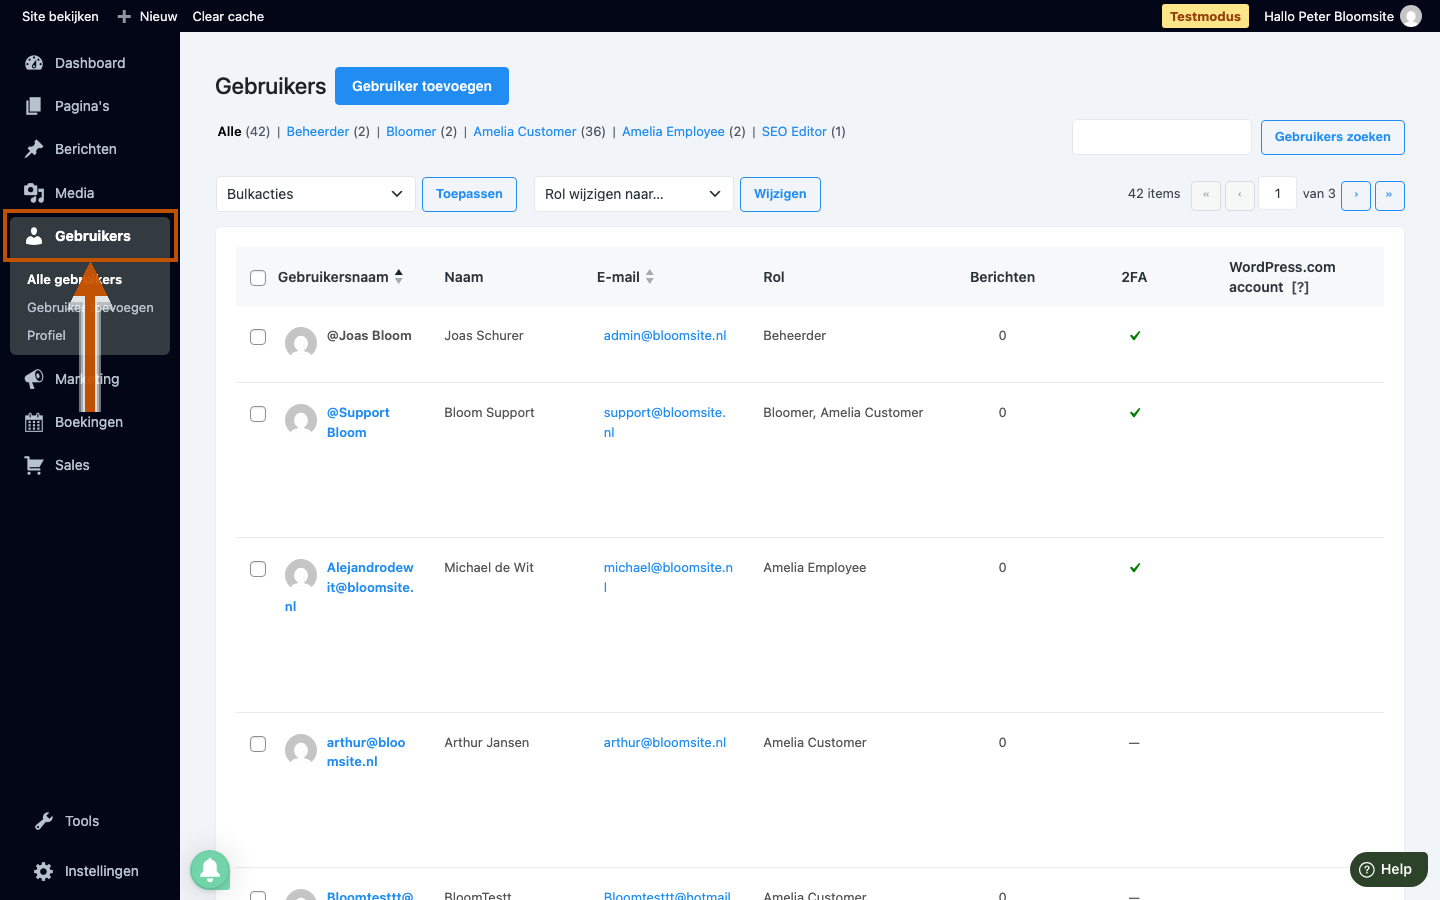Click the Gebruikers zoeken button
Screen dimensions: 1440x900
[1333, 137]
